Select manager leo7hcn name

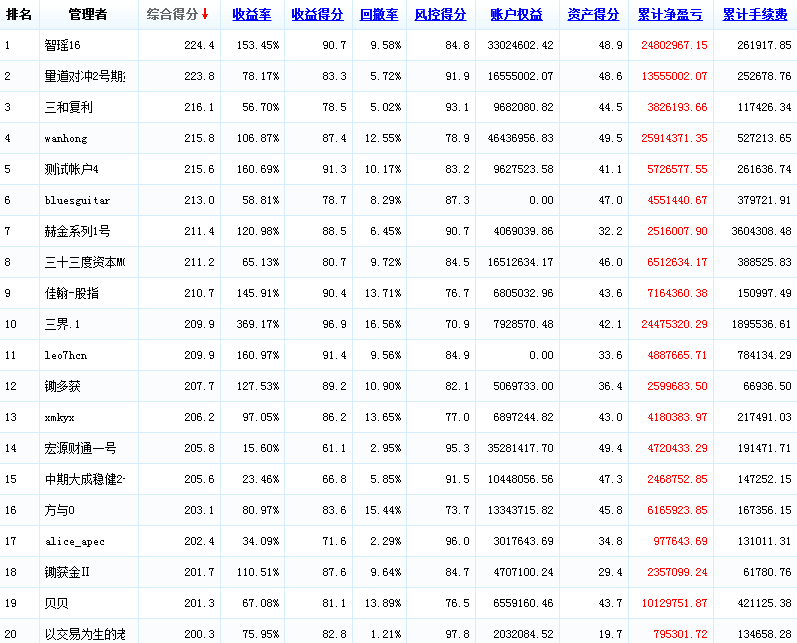66,356
